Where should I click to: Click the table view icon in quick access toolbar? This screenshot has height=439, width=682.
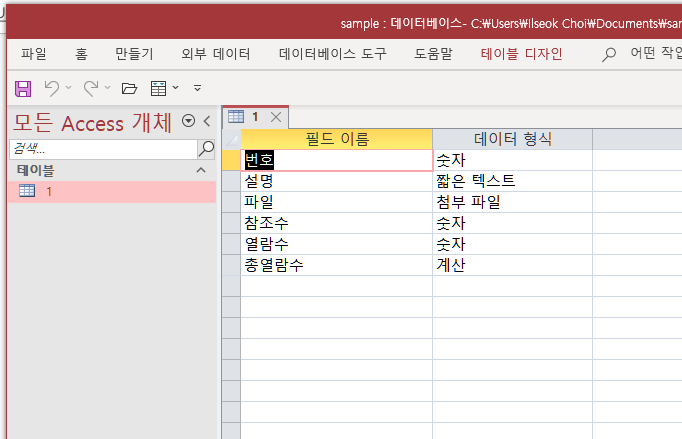click(158, 88)
